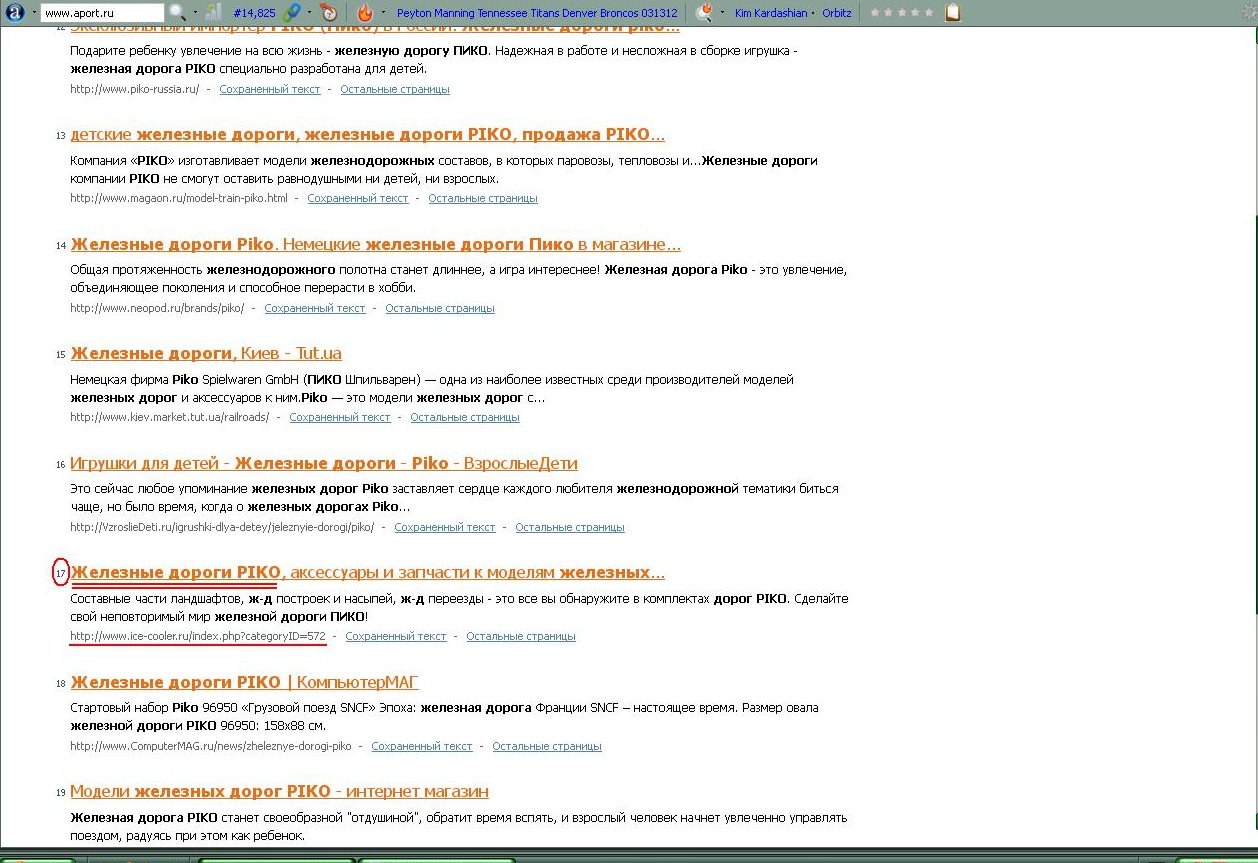
Task: Open Остальные страницы for piko-russia.ru result
Action: click(x=395, y=89)
